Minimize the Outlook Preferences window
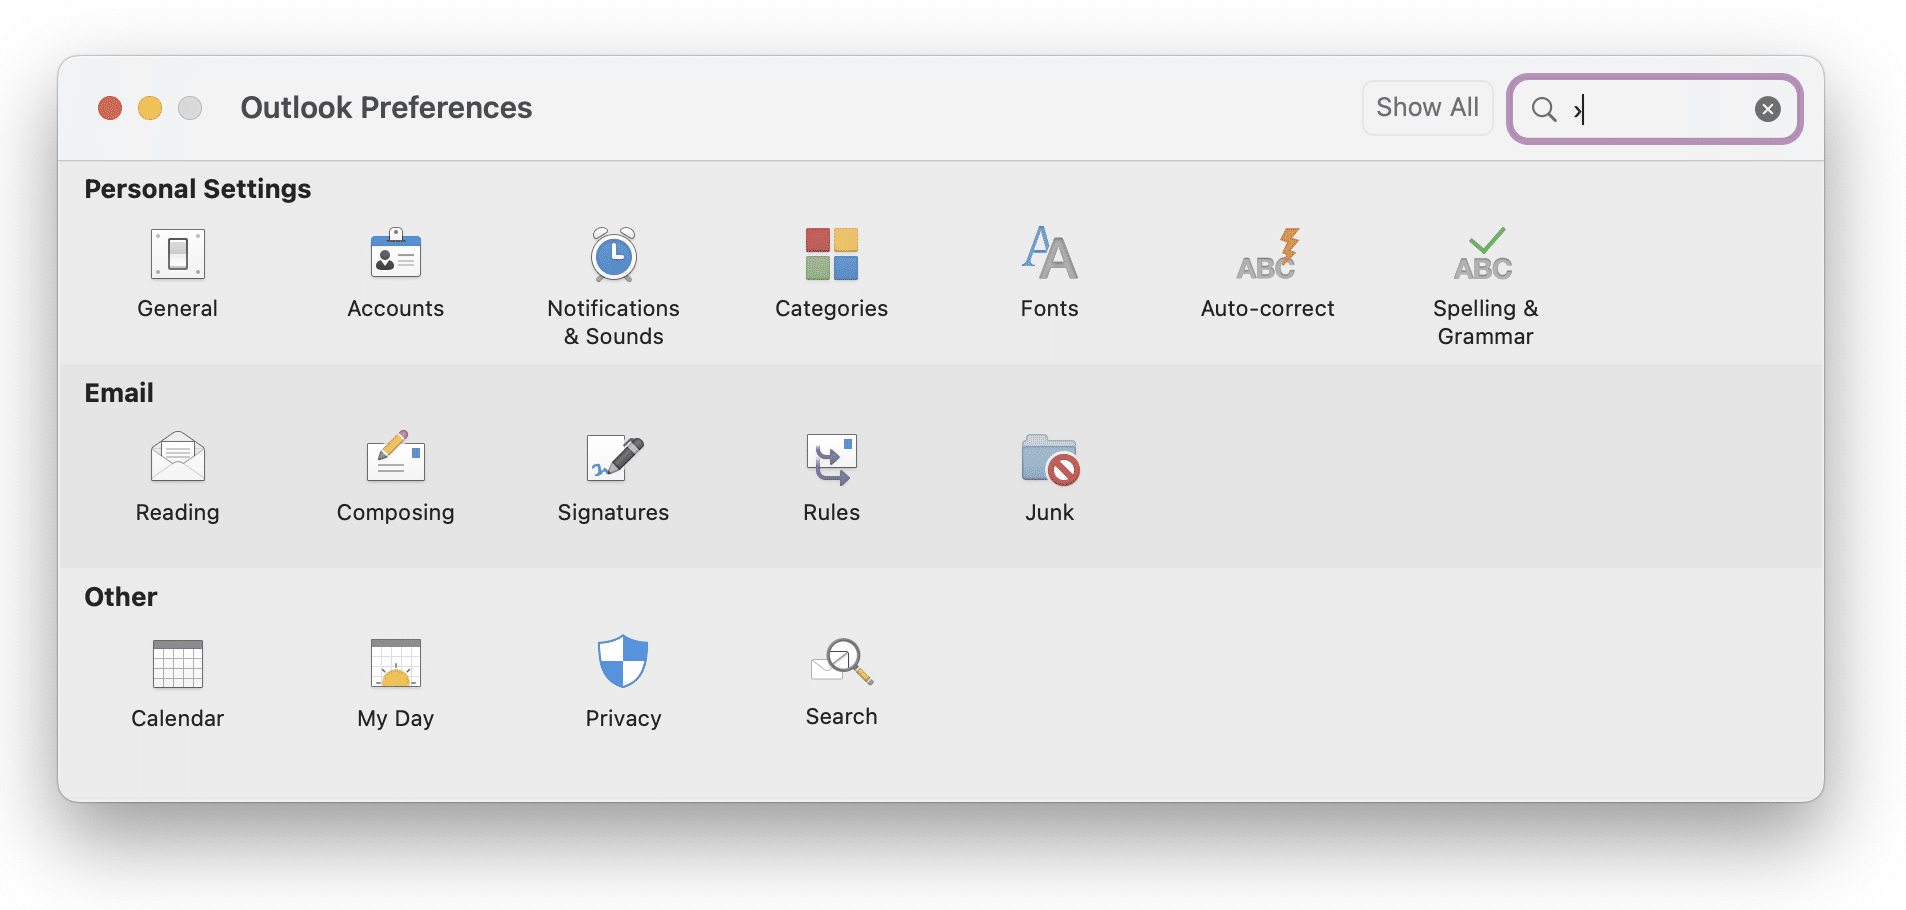The image size is (1906, 910). pyautogui.click(x=150, y=108)
